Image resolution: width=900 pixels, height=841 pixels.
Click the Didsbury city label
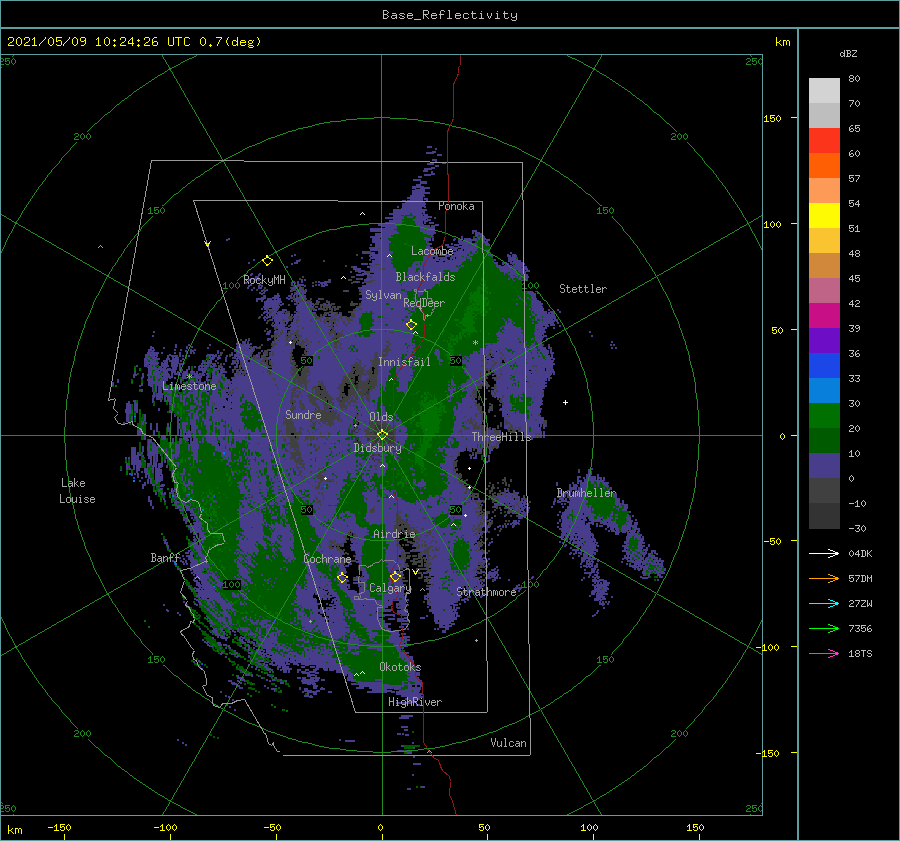377,448
